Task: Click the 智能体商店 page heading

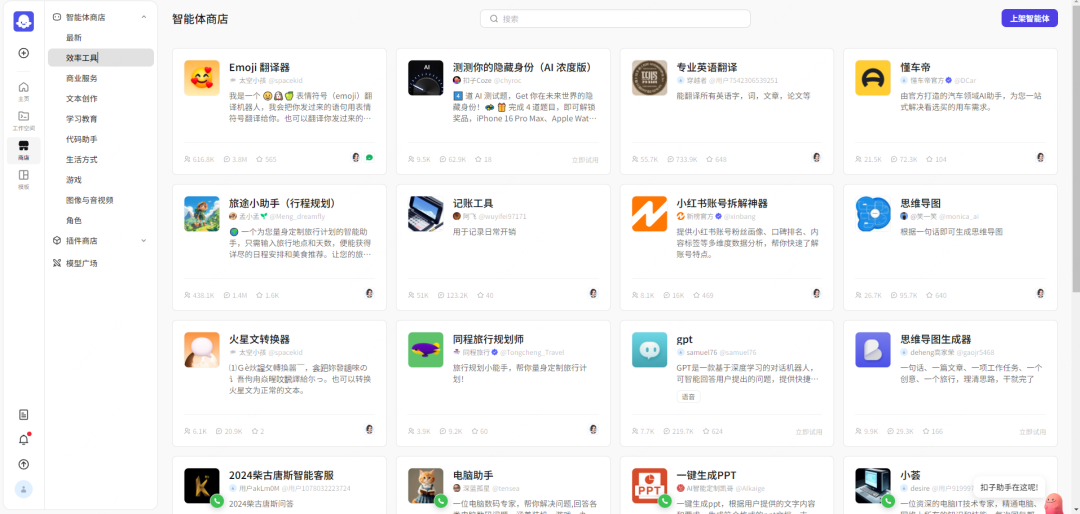Action: 200,19
